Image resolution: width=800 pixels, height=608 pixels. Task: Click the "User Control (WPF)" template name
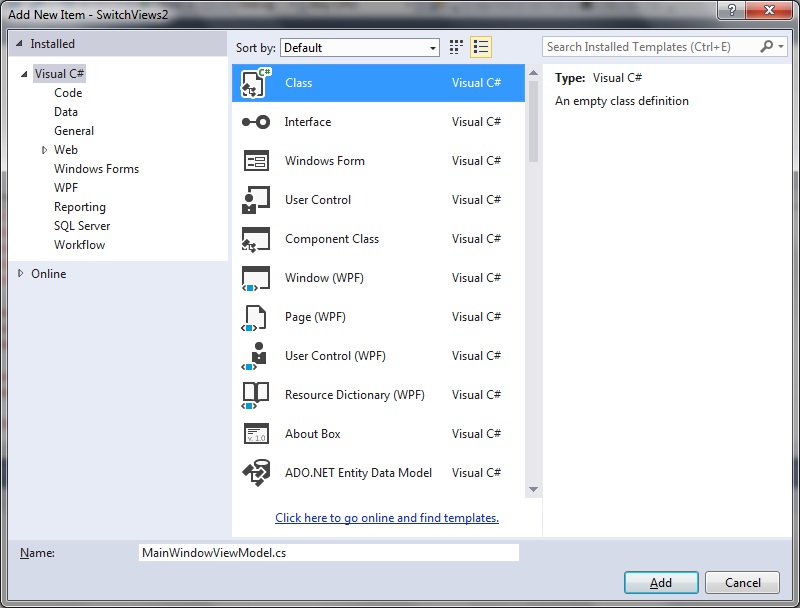point(335,356)
